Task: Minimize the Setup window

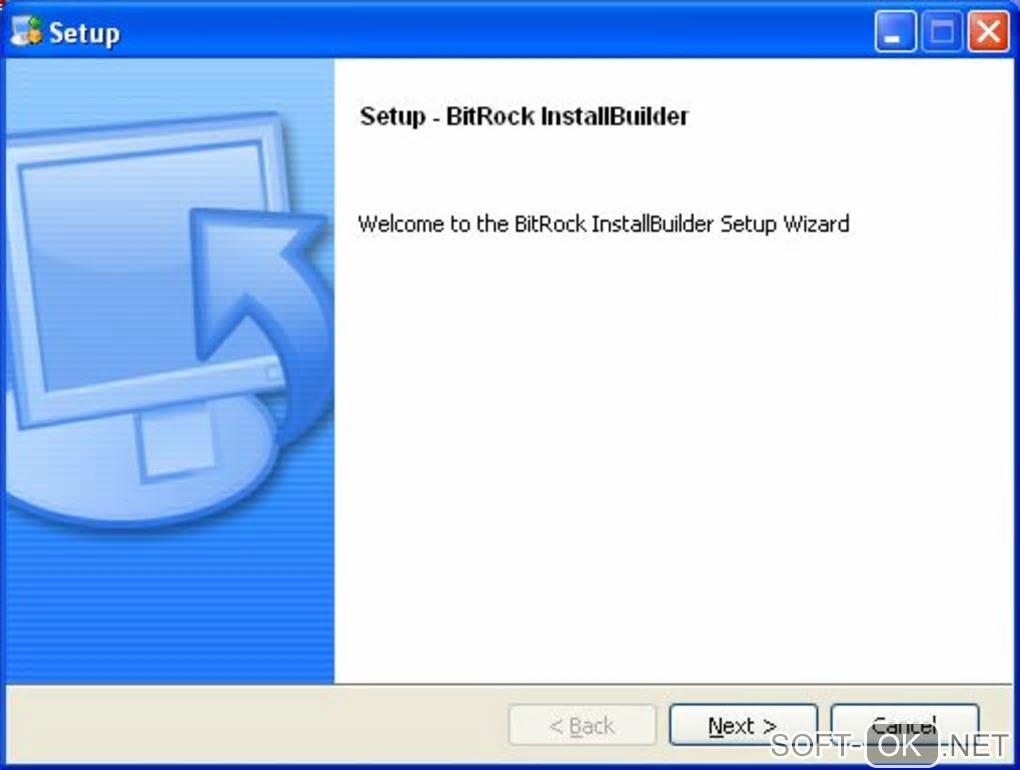Action: click(x=895, y=31)
